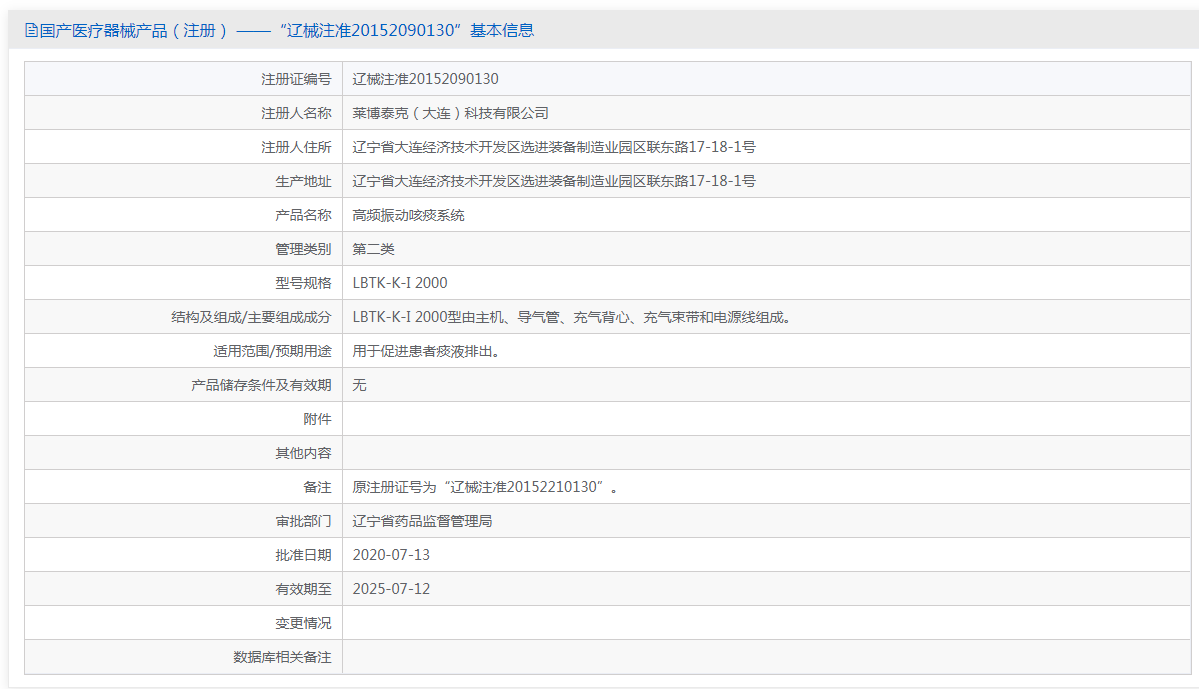Click the 生产地址 label
Viewport: 1199px width, 689px height.
[x=304, y=181]
